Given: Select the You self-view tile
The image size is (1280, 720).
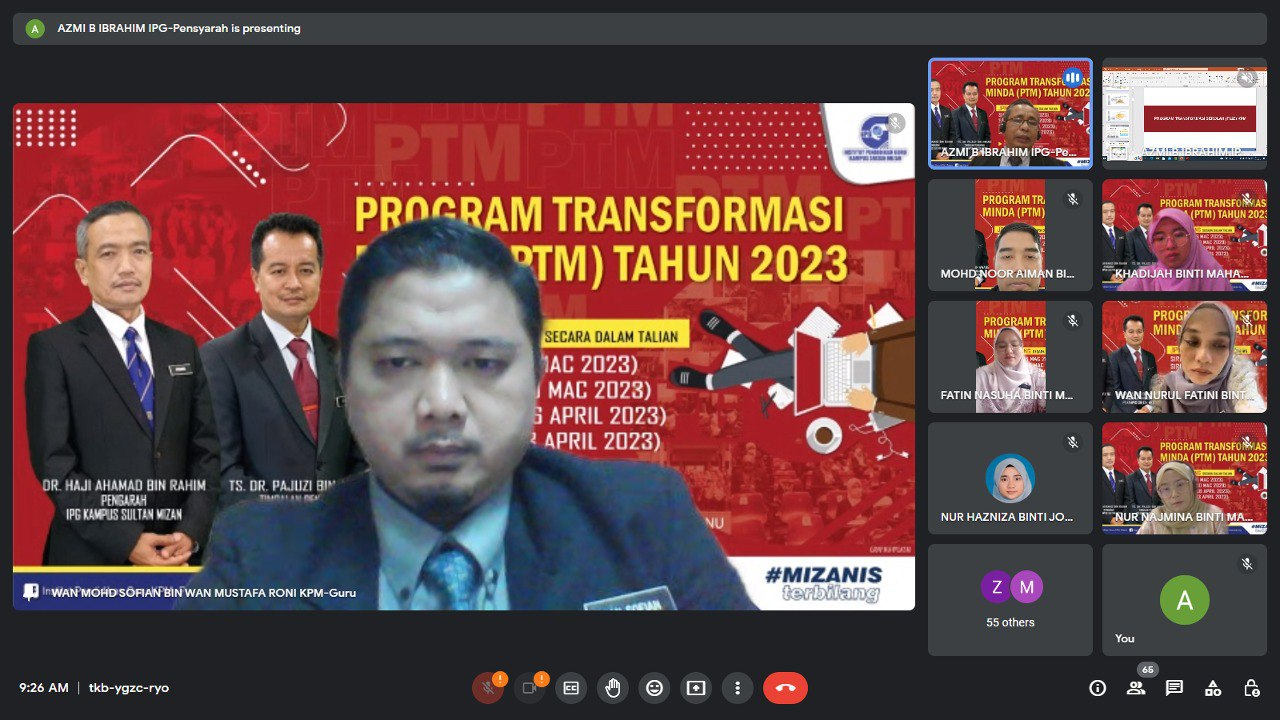Looking at the screenshot, I should [1184, 600].
